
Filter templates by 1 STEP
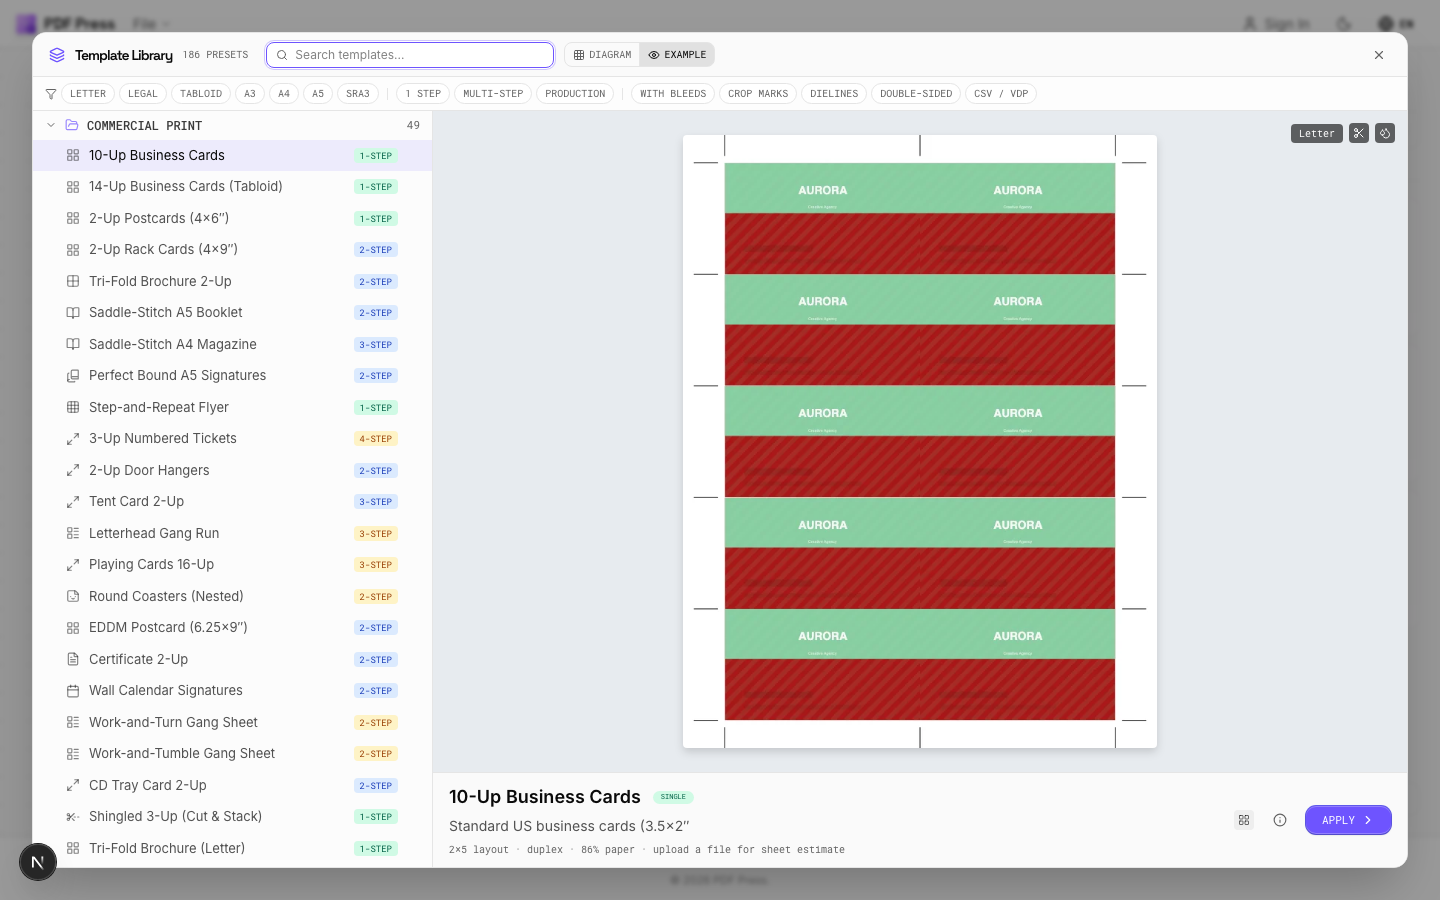coord(423,94)
